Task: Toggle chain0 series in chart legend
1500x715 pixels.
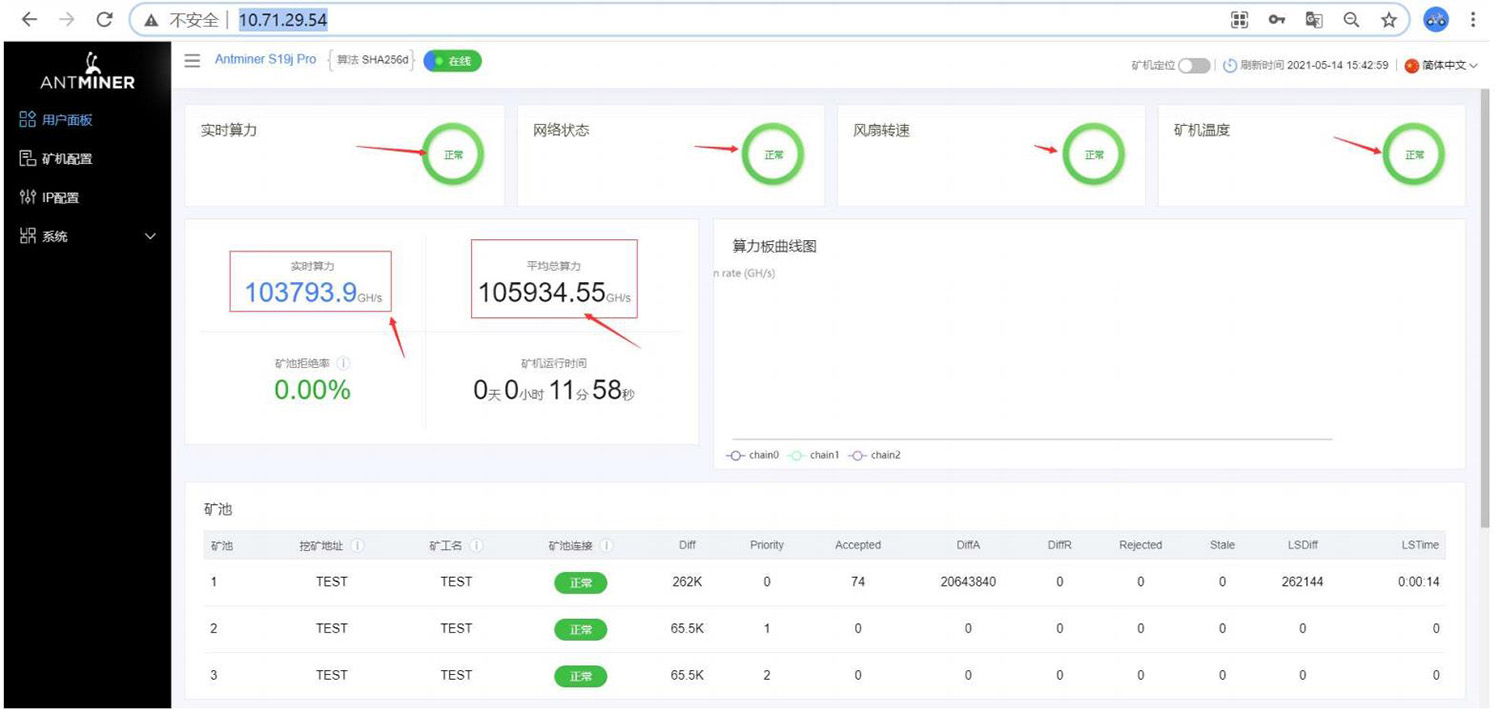Action: coord(752,455)
